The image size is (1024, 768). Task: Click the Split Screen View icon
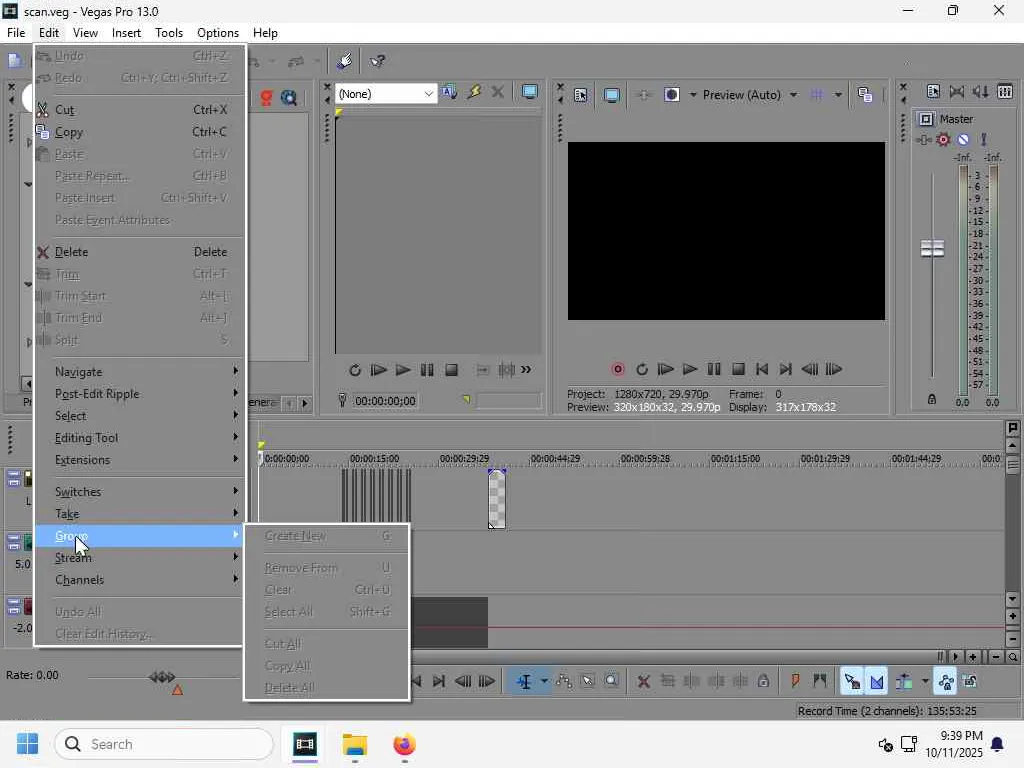671,95
